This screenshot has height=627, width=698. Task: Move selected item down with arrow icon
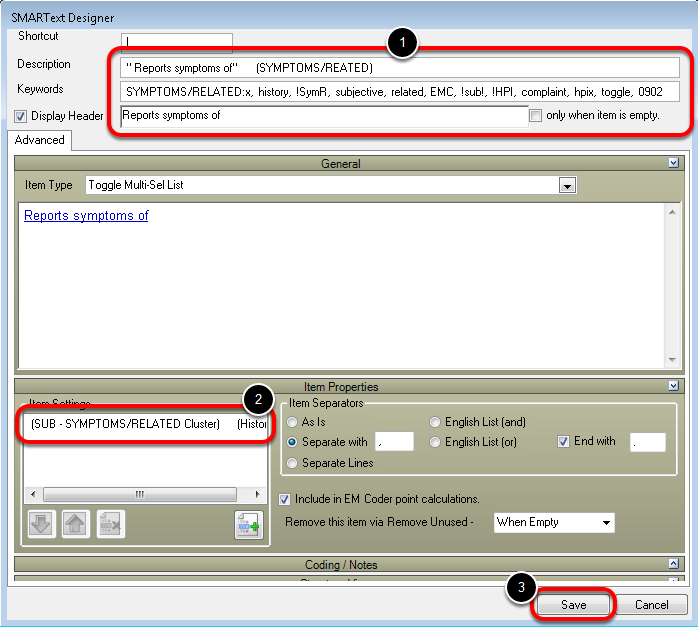click(42, 524)
